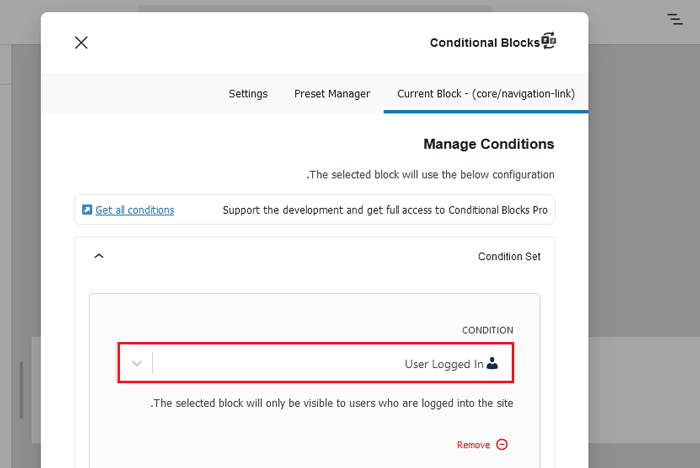Click the Manage Conditions heading
This screenshot has height=468, width=700.
point(488,144)
